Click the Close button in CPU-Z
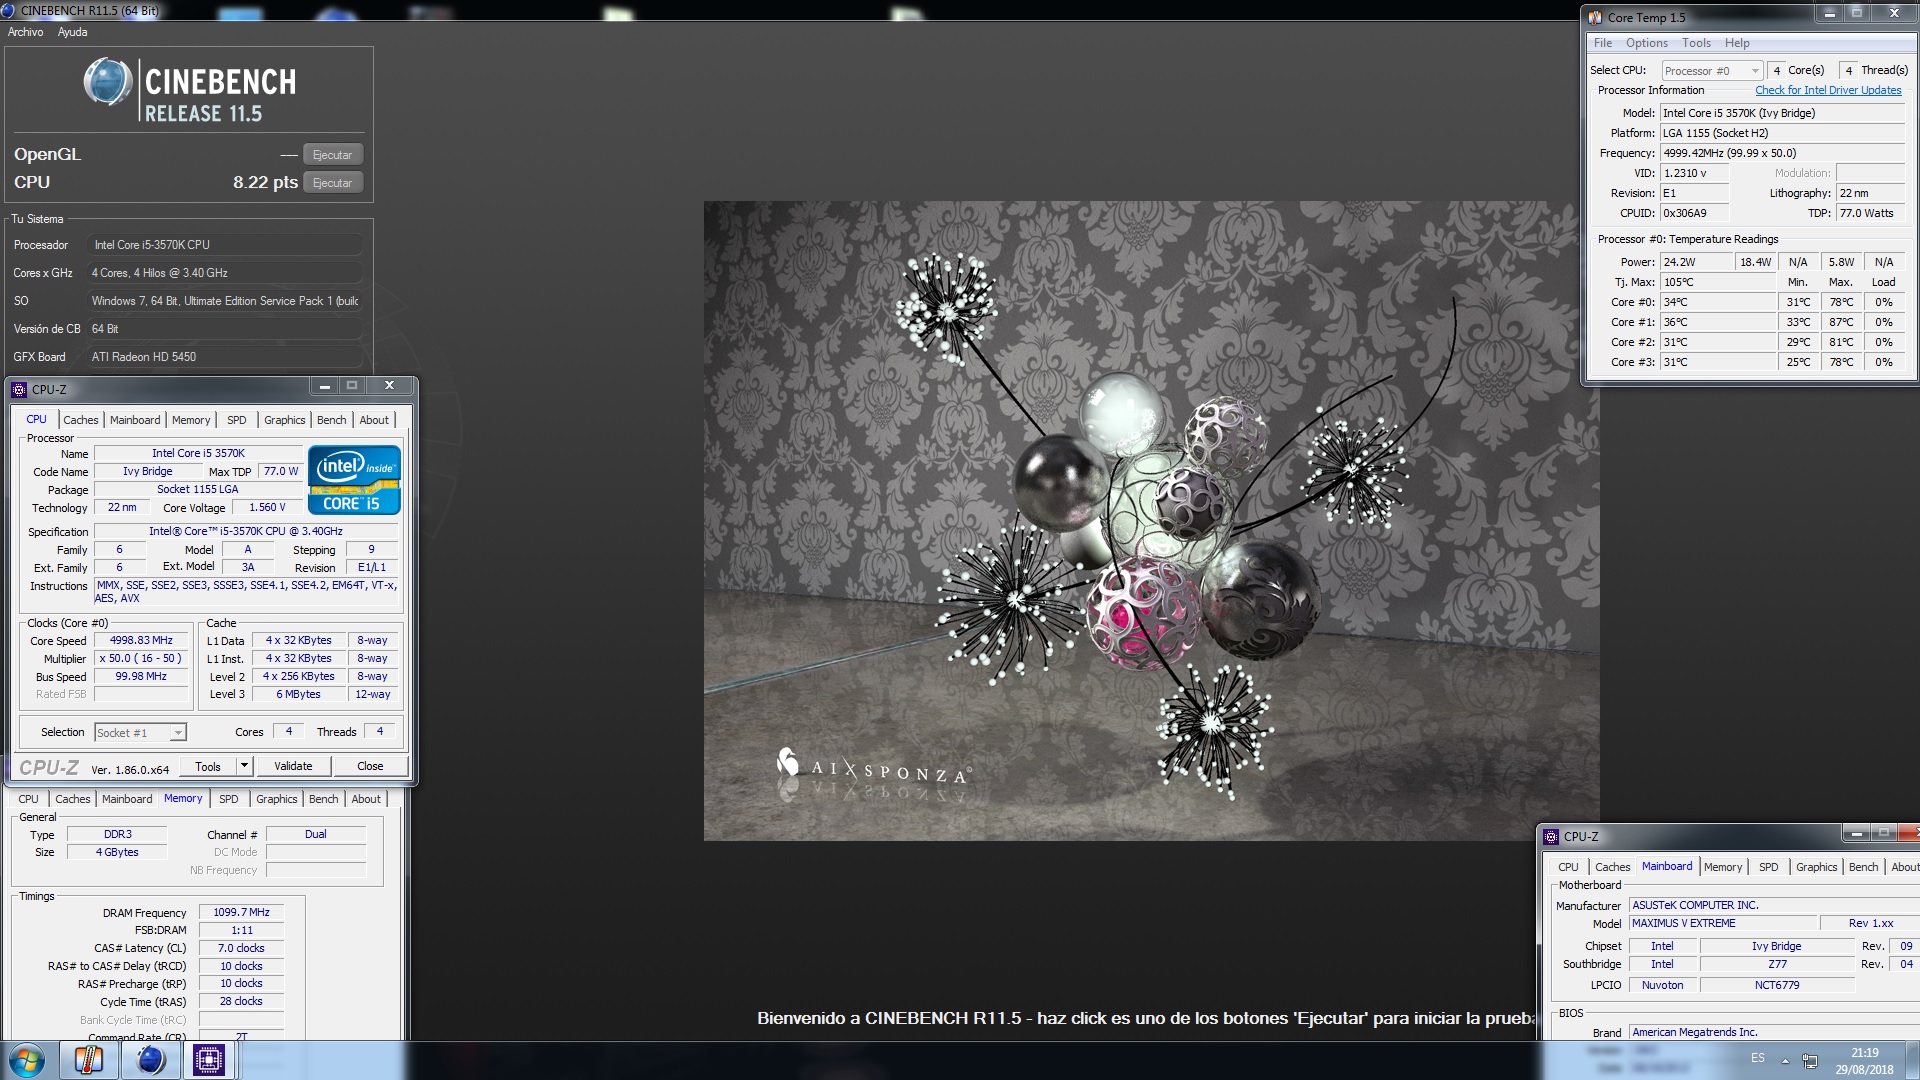 [x=370, y=767]
